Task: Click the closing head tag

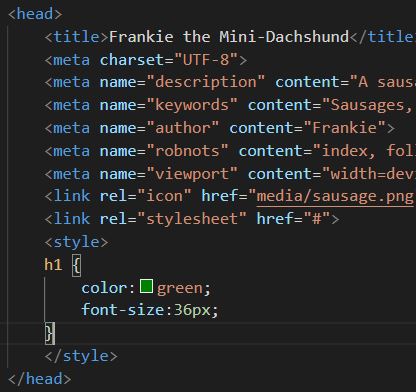Action: coord(39,379)
